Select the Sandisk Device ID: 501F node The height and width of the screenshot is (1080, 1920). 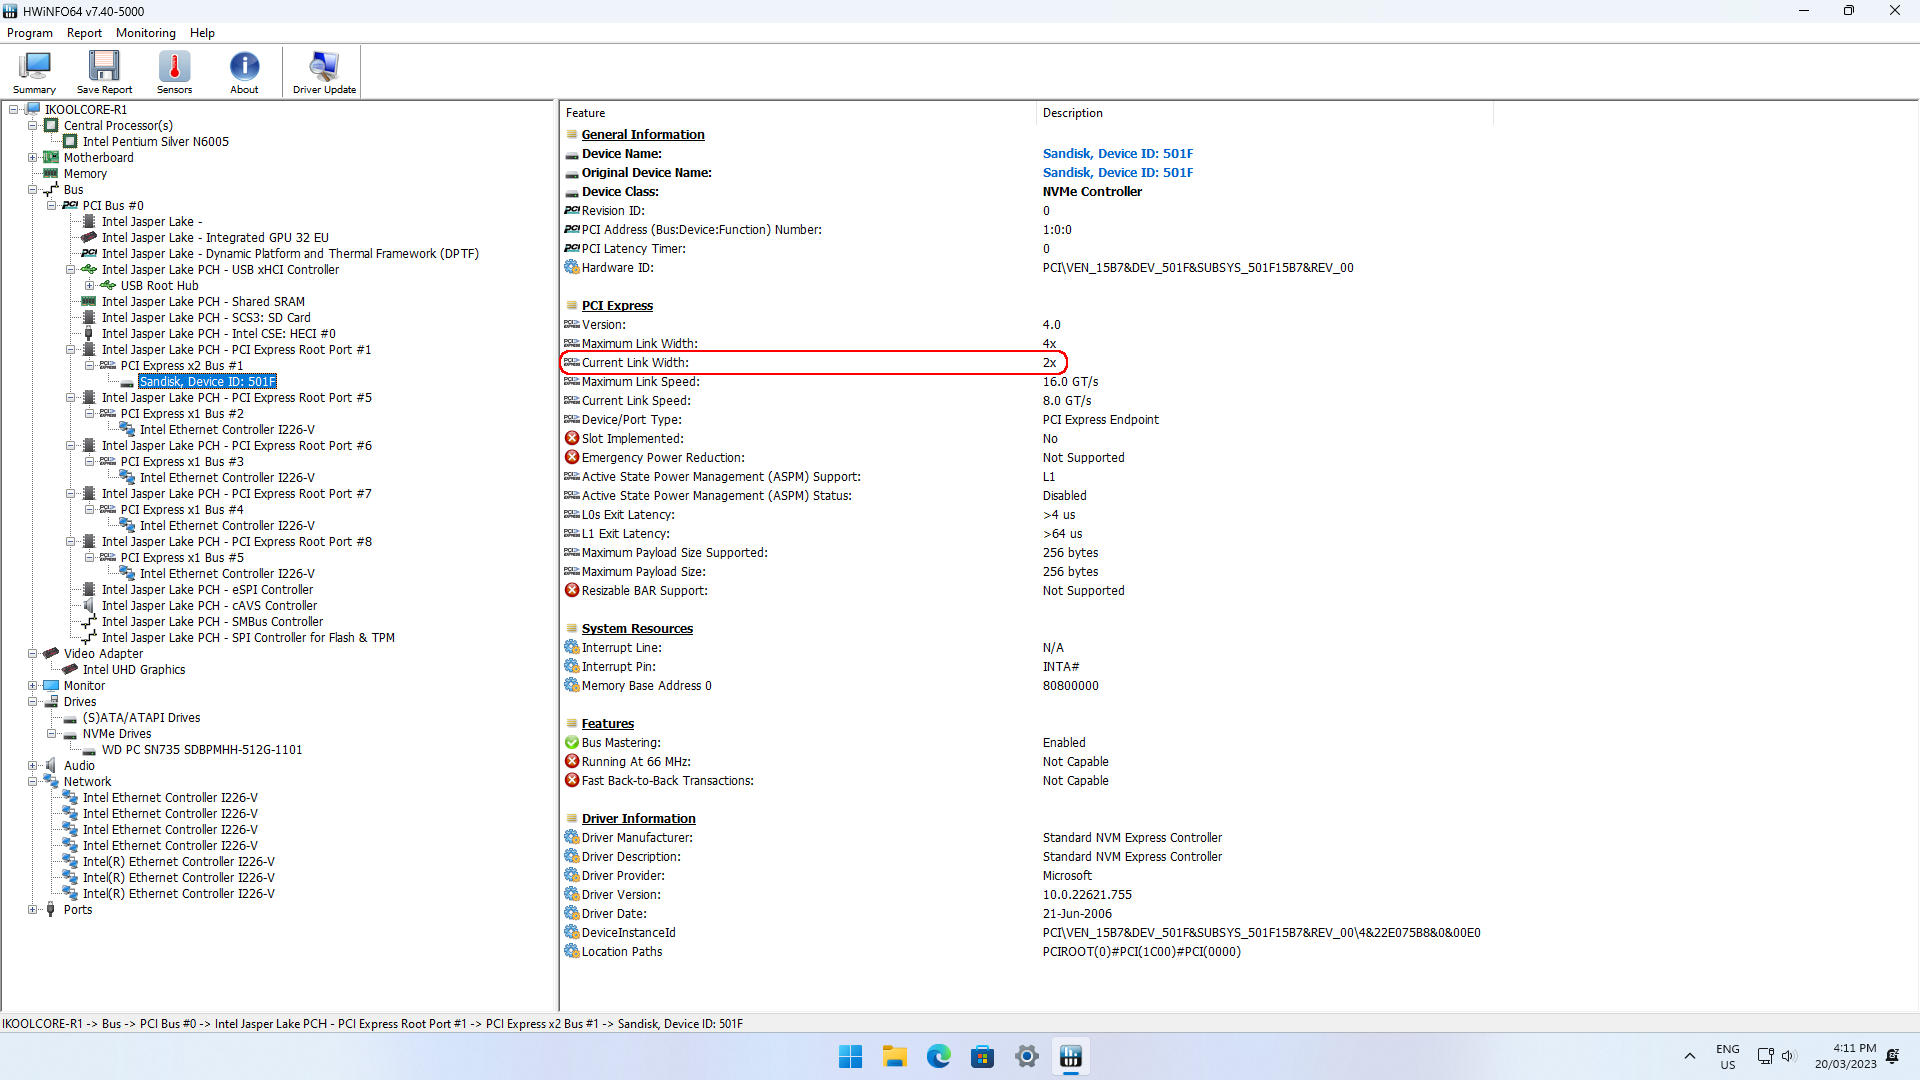[208, 382]
